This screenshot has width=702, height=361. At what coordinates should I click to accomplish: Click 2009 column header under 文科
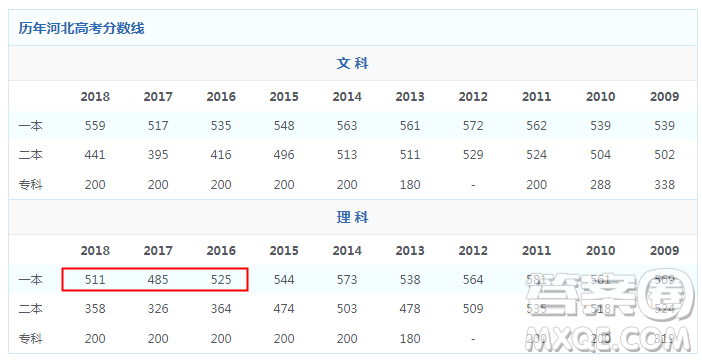point(664,96)
